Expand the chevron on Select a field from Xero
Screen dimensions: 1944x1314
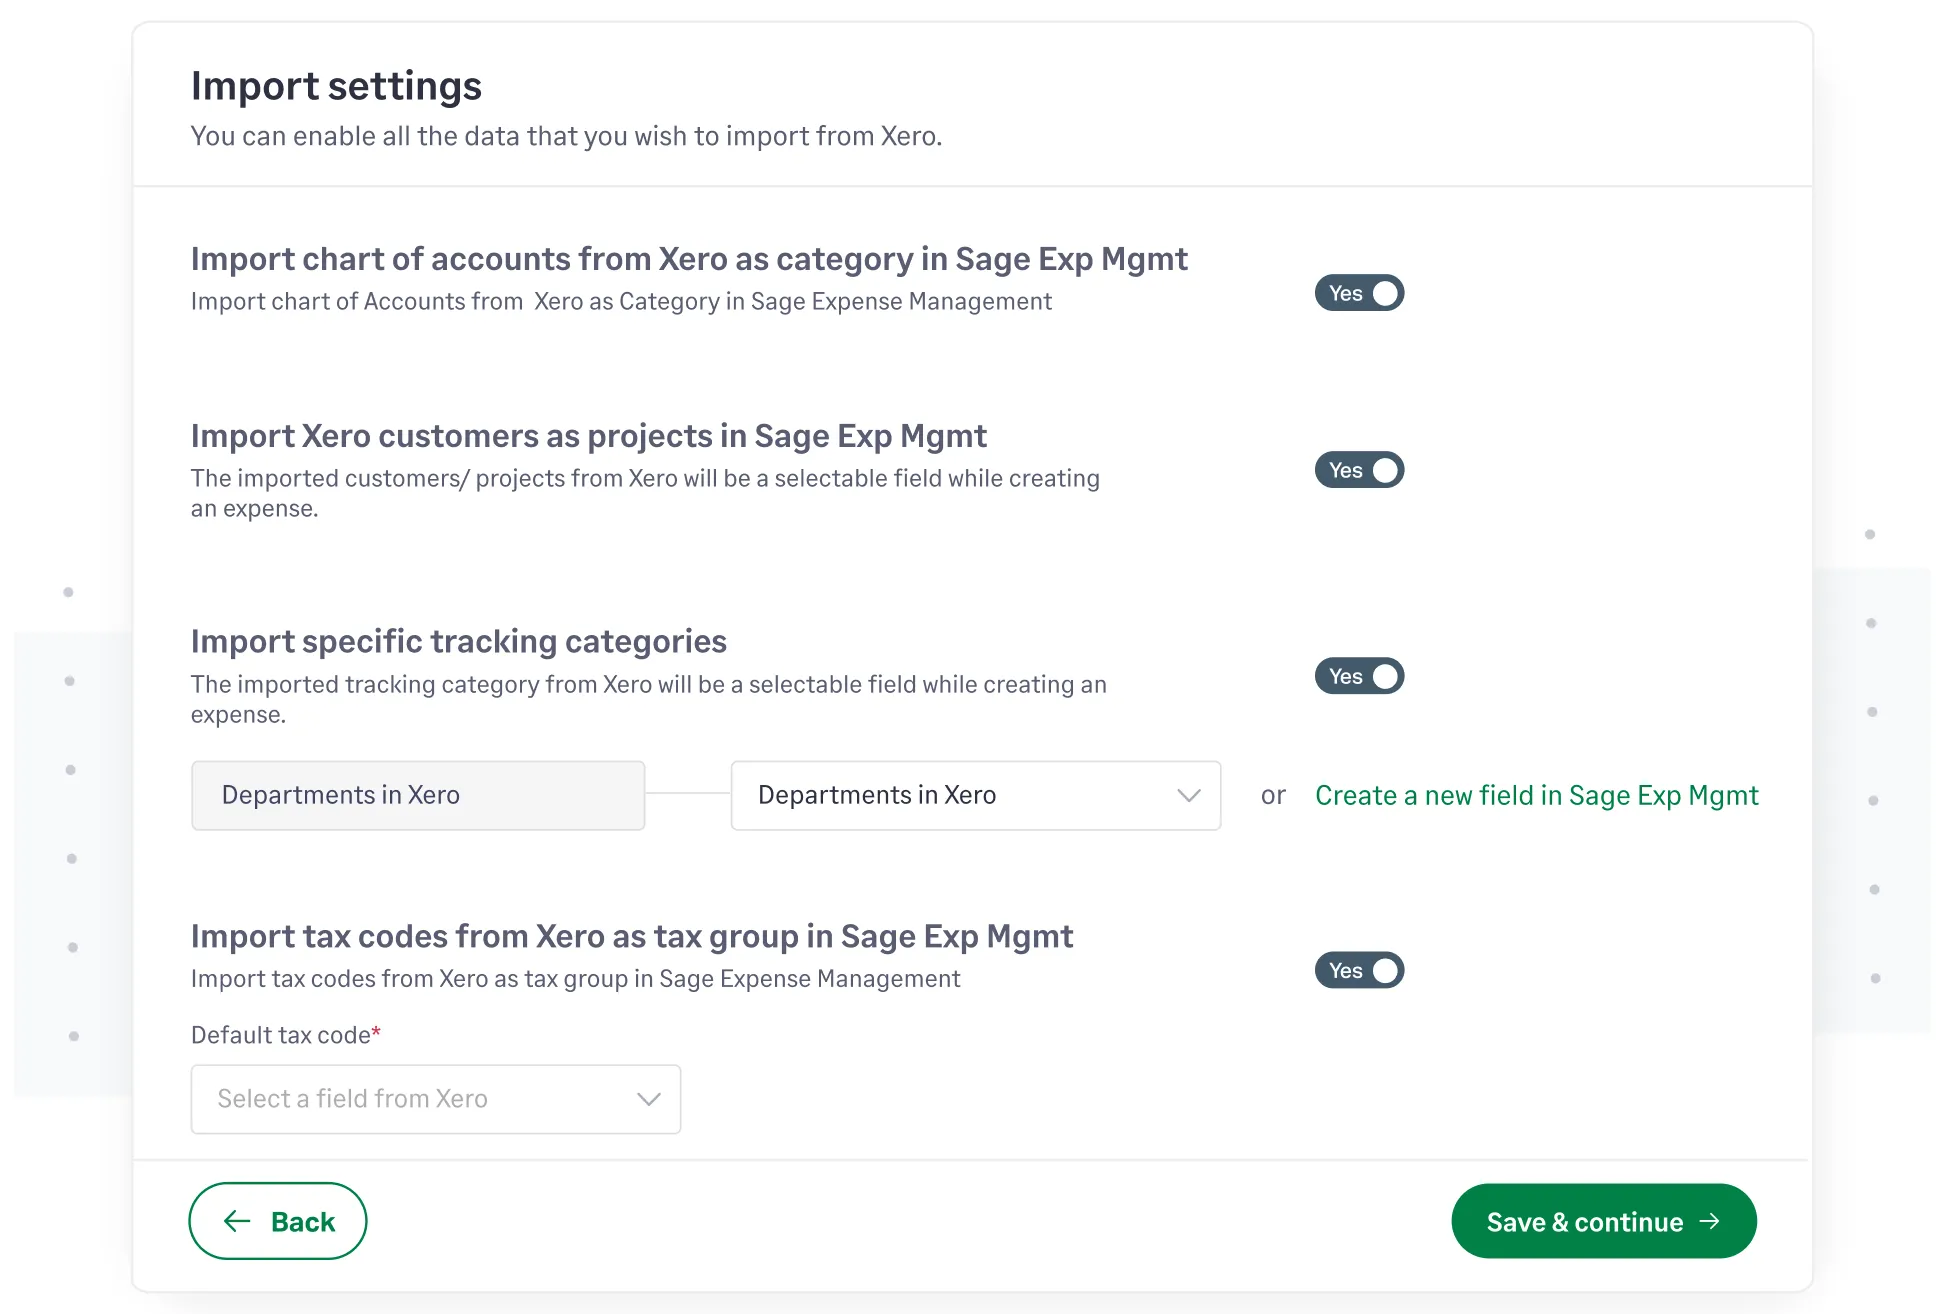(648, 1099)
